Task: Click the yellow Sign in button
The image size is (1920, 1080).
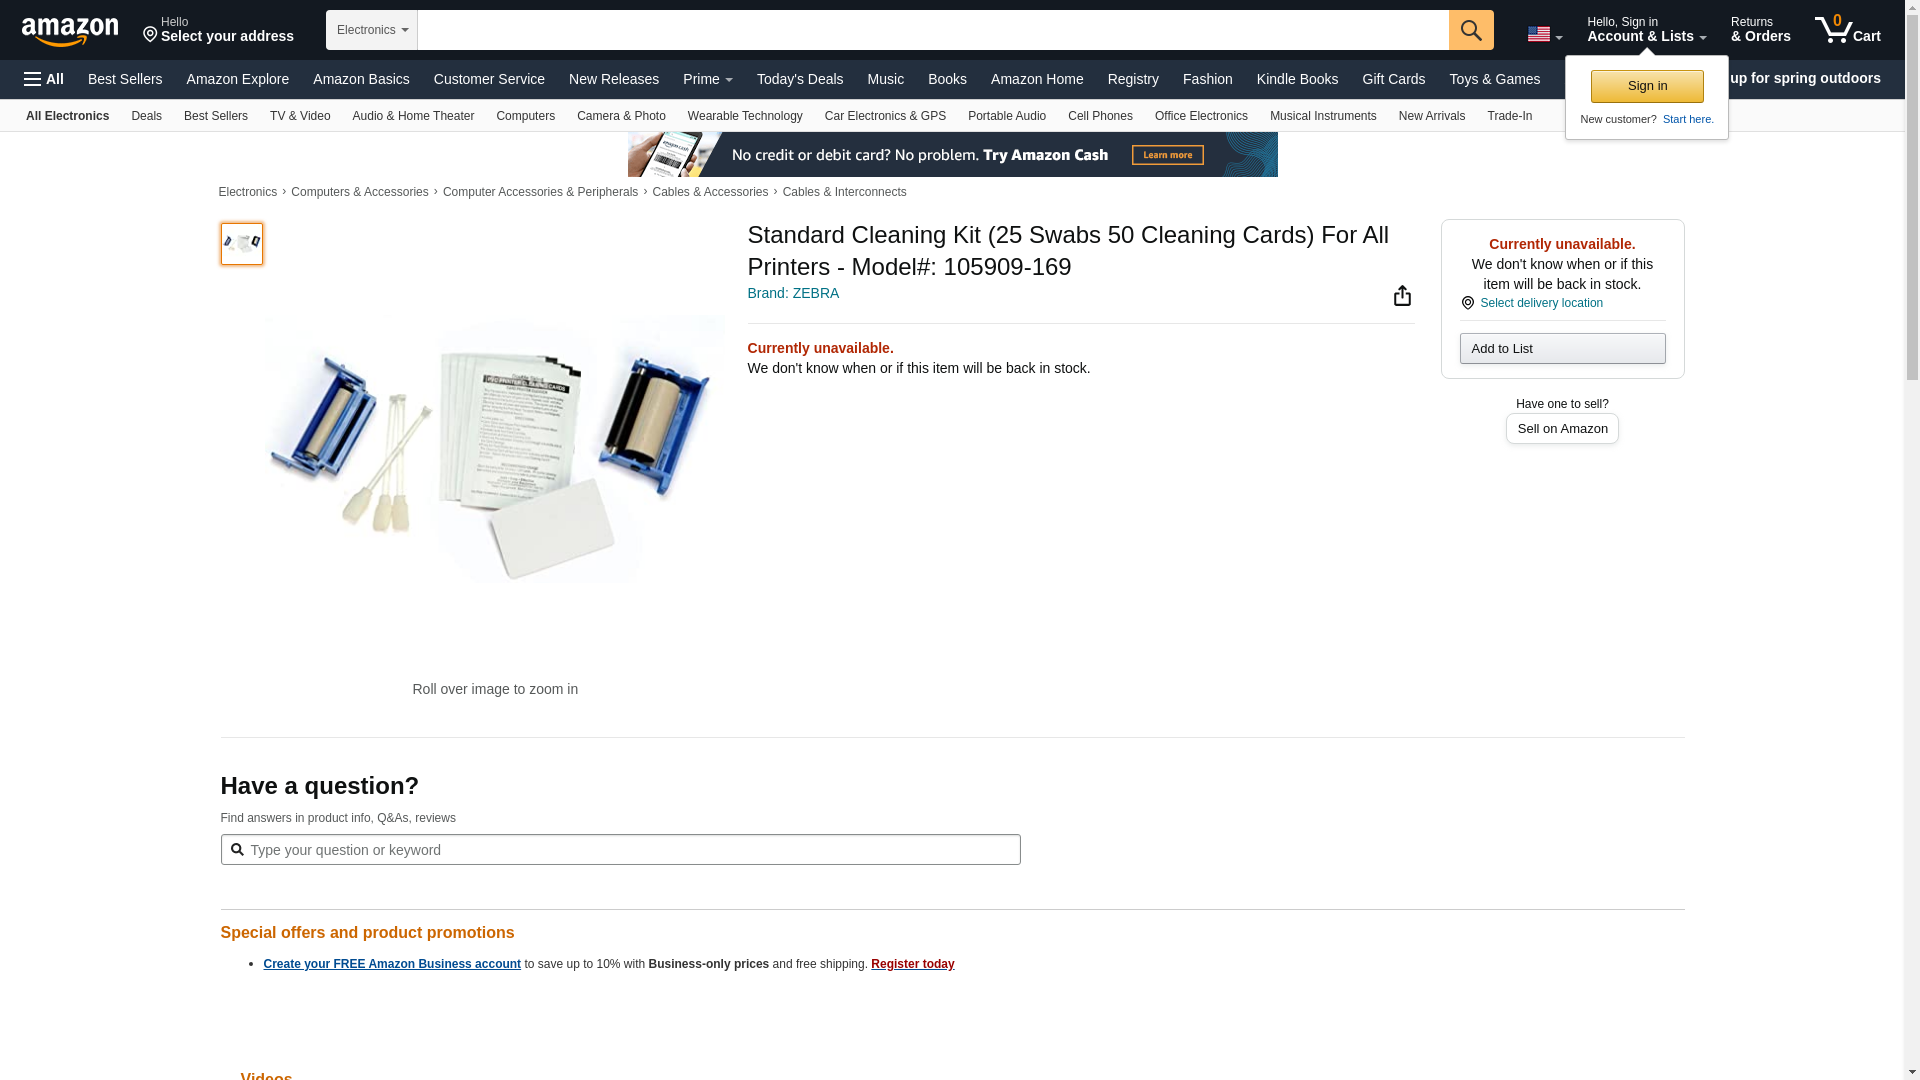Action: tap(1647, 86)
